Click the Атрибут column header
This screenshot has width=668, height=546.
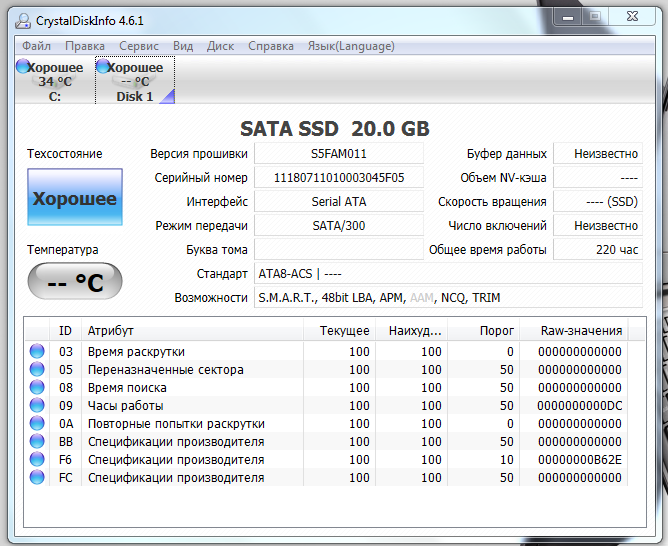[x=192, y=330]
